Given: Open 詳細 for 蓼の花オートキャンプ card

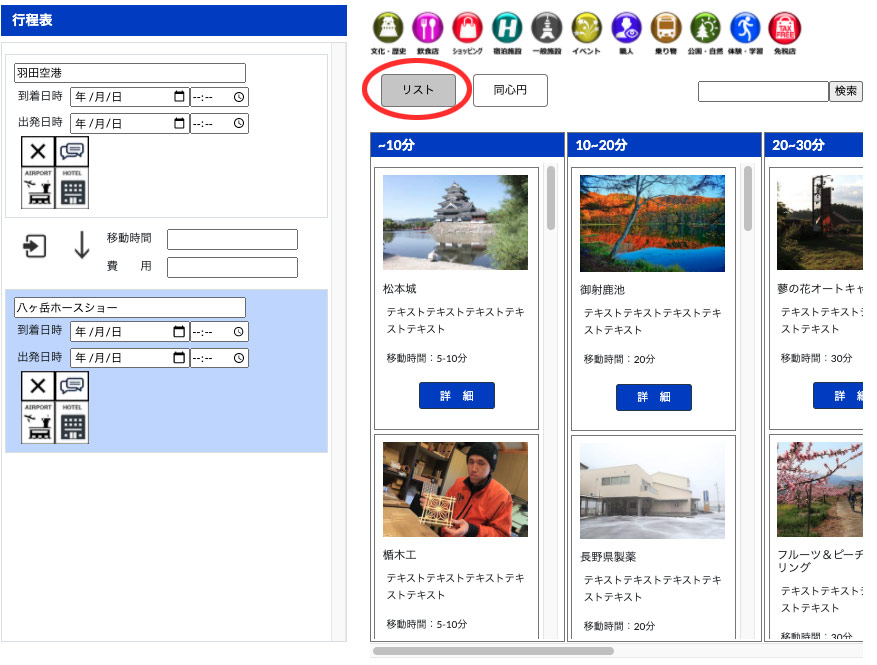Looking at the screenshot, I should [x=838, y=395].
